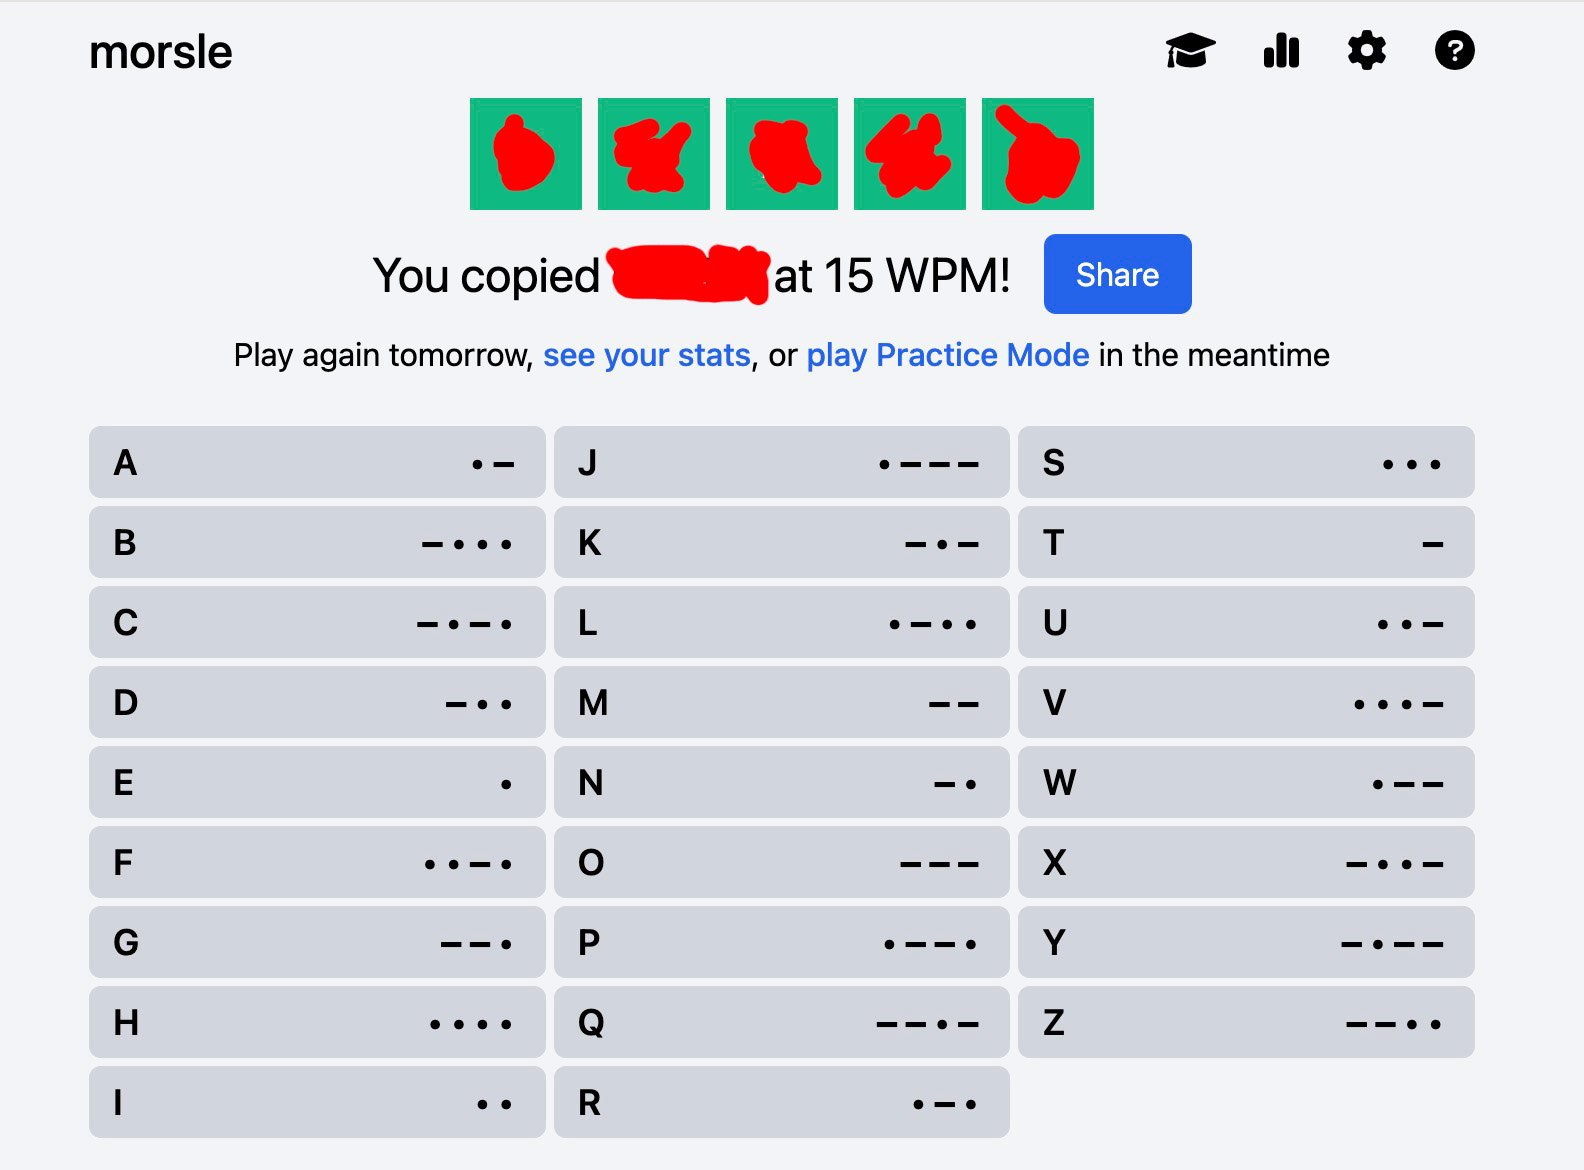Play the letter S Morse key

point(1246,462)
